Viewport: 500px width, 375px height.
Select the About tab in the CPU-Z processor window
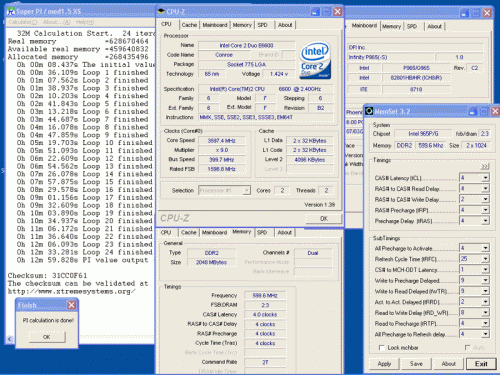point(285,25)
